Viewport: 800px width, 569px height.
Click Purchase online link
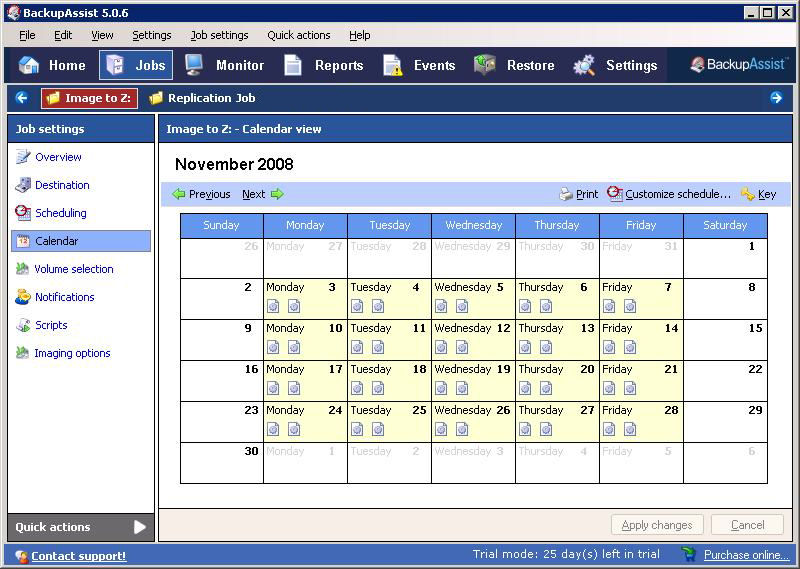click(746, 555)
